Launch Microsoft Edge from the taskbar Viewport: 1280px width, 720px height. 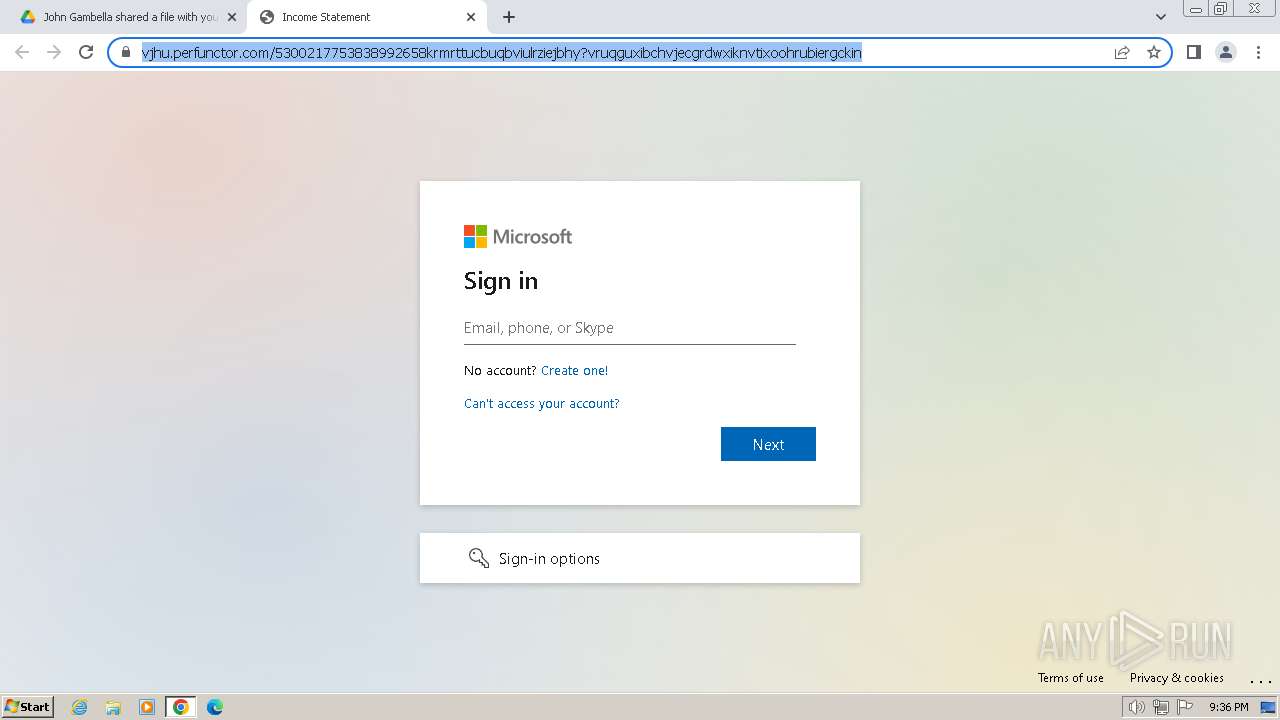tap(215, 707)
